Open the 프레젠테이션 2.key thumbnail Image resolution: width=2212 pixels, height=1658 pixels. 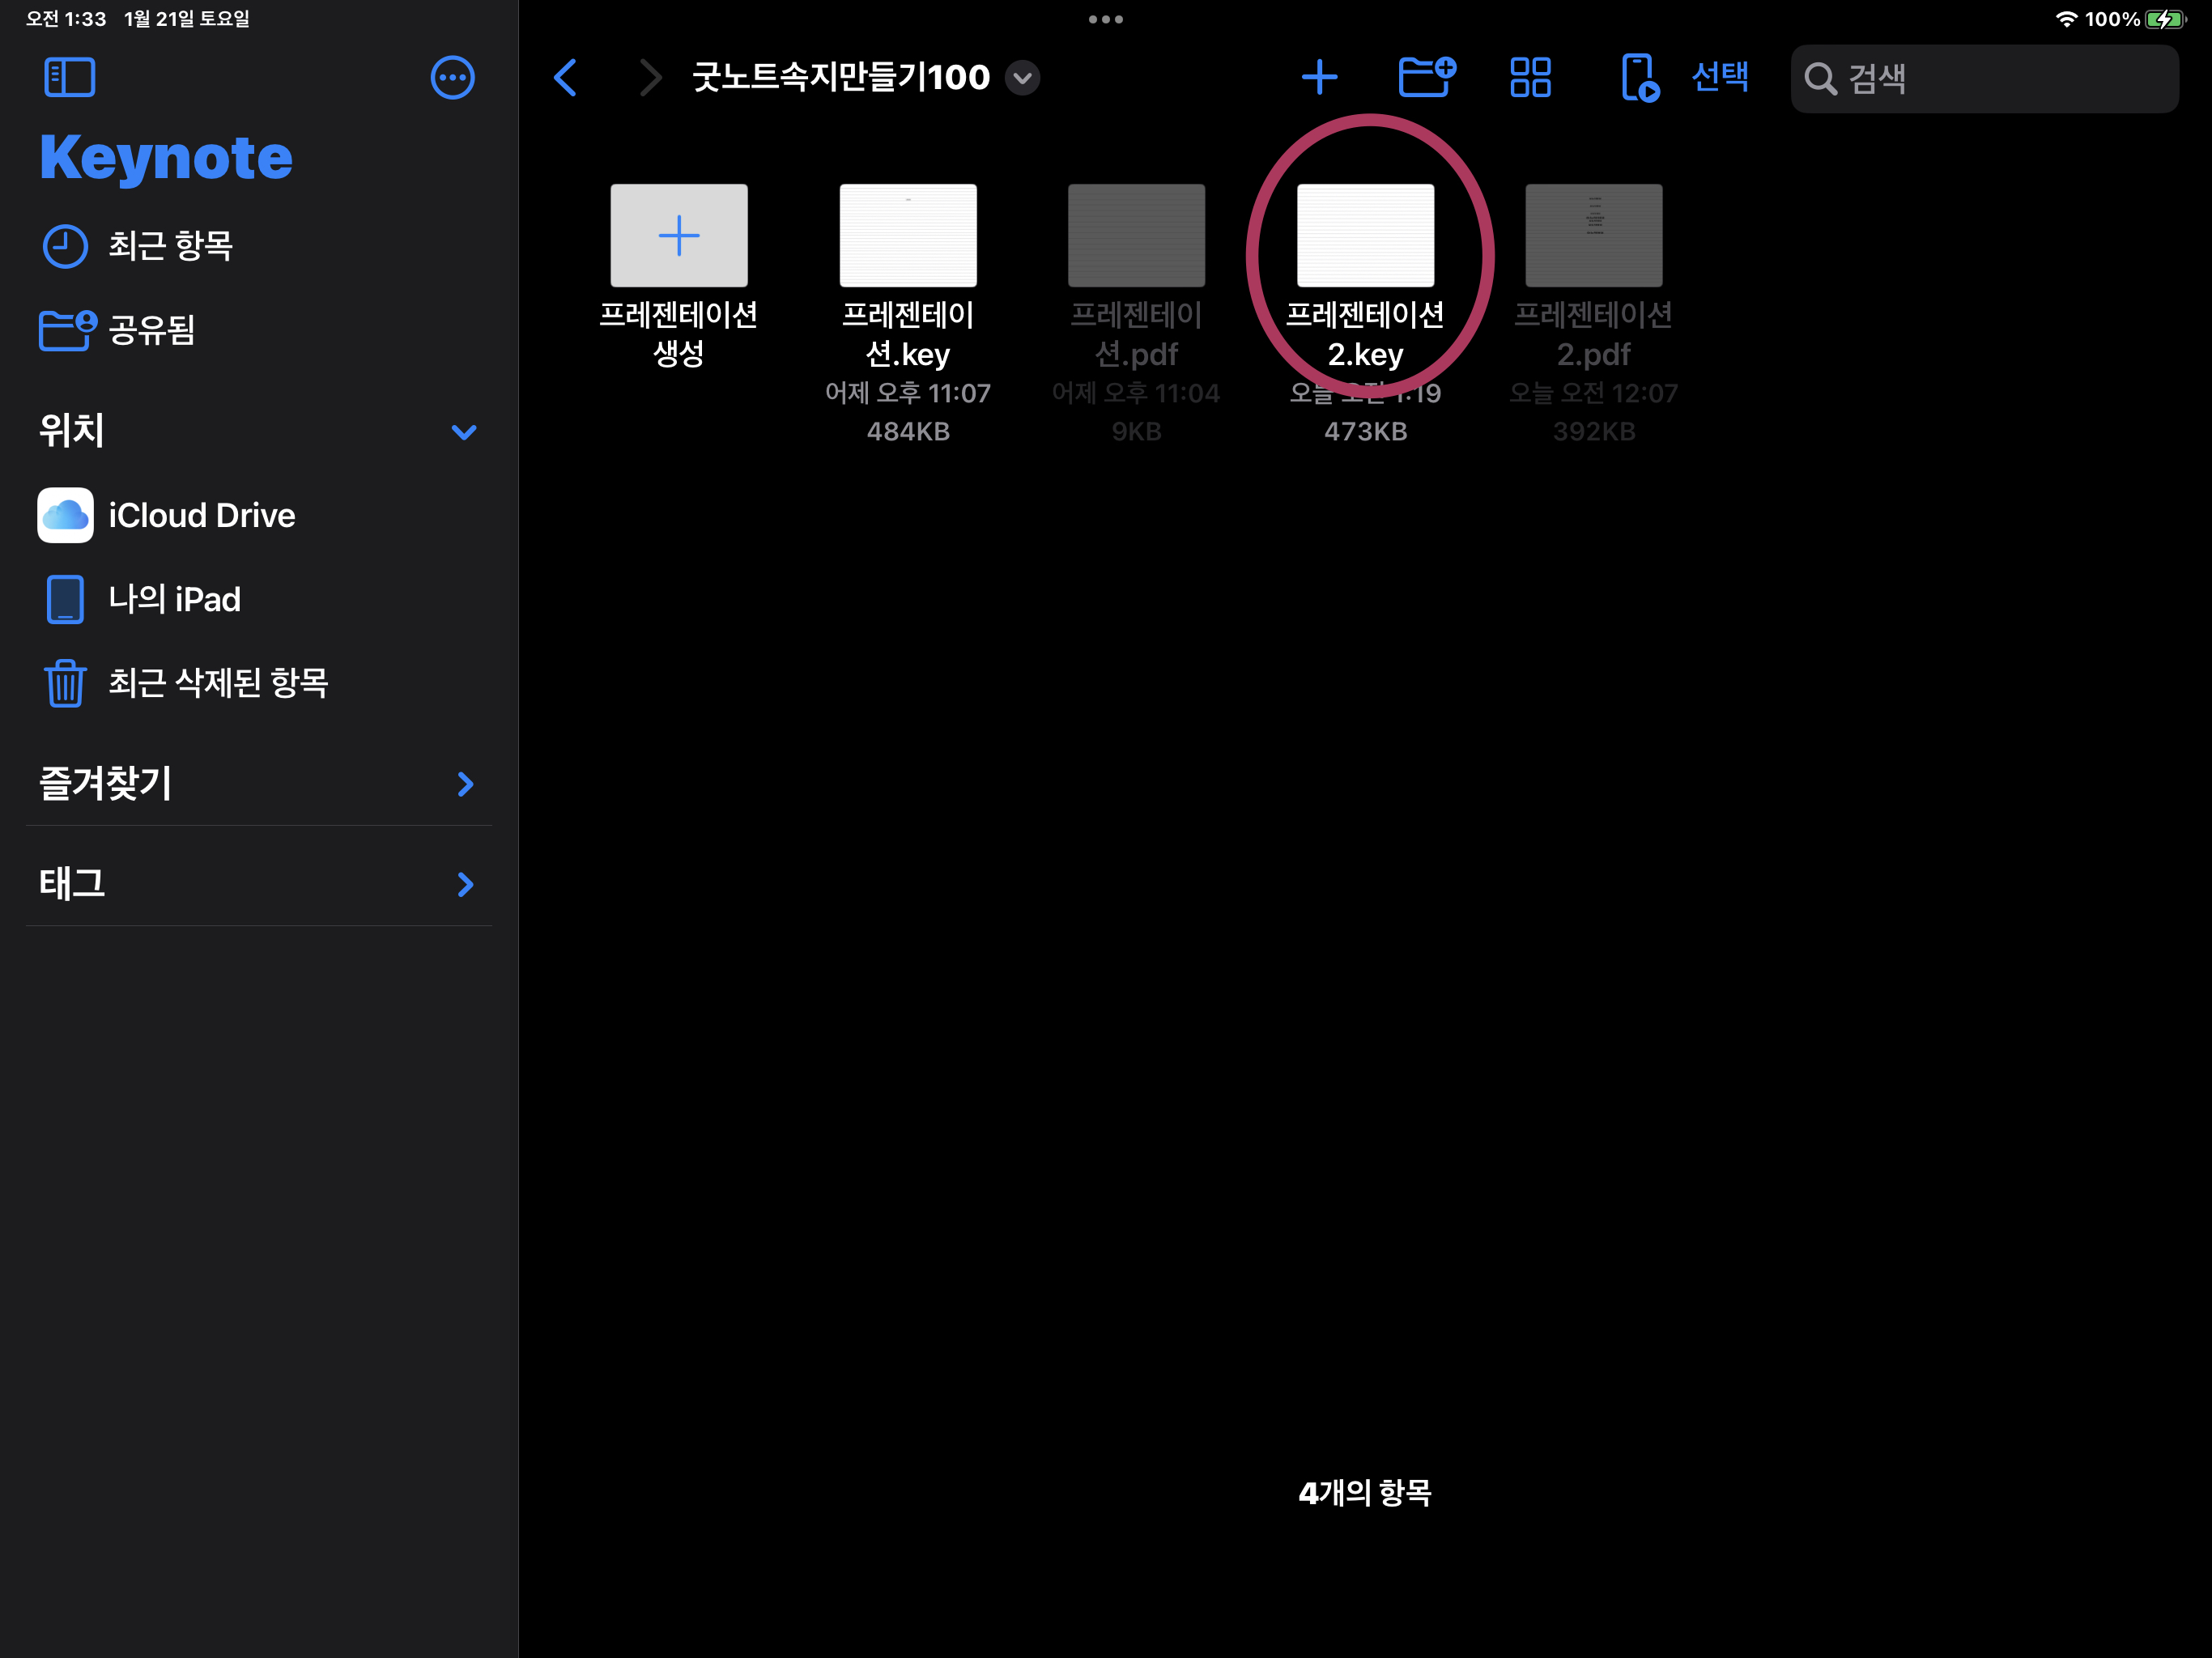pos(1365,235)
